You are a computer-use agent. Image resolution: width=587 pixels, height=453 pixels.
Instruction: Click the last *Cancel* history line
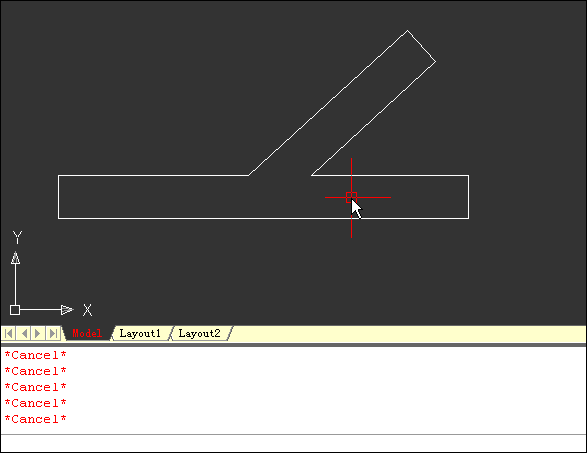pyautogui.click(x=36, y=419)
